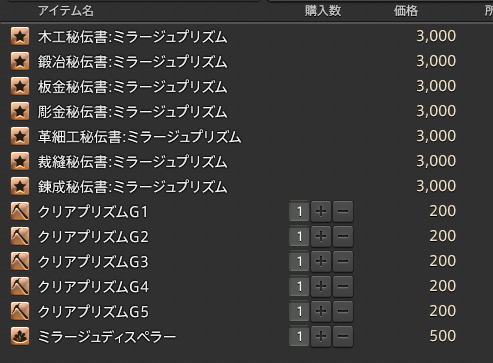Select the 革細工秘伝書 star icon
Screen dimensions: 493x363
[x=20, y=136]
